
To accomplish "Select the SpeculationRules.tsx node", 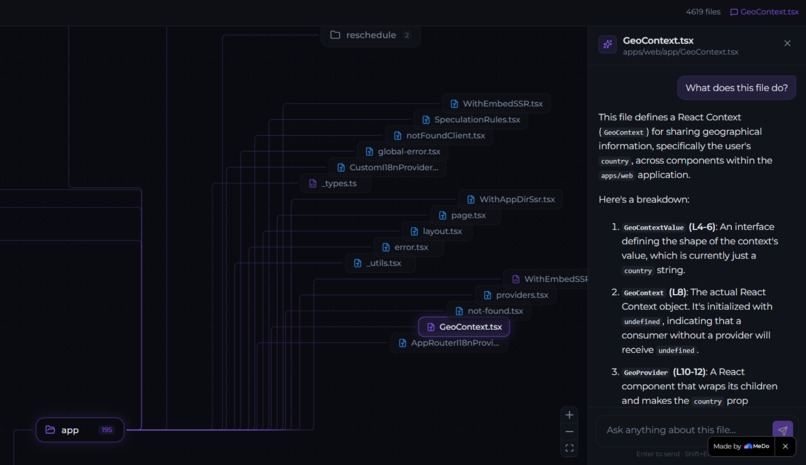I will tap(471, 120).
